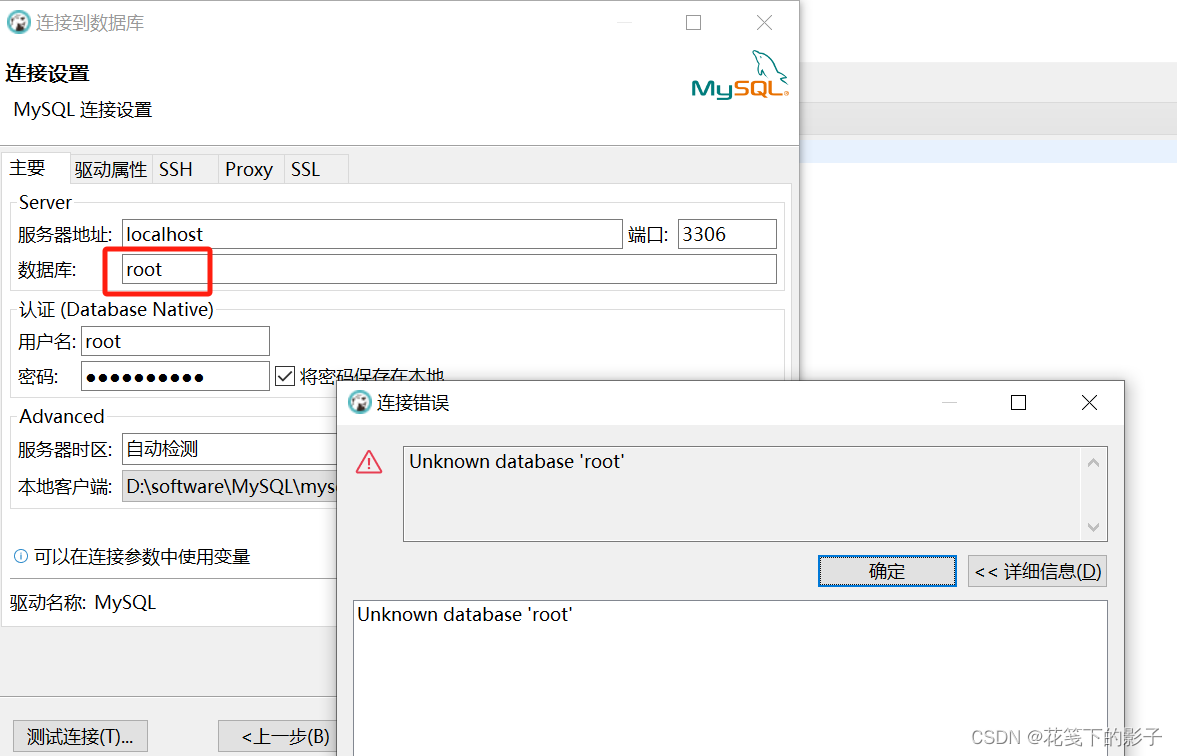The height and width of the screenshot is (756, 1177).
Task: Click the server address field containing localhost
Action: pyautogui.click(x=372, y=234)
